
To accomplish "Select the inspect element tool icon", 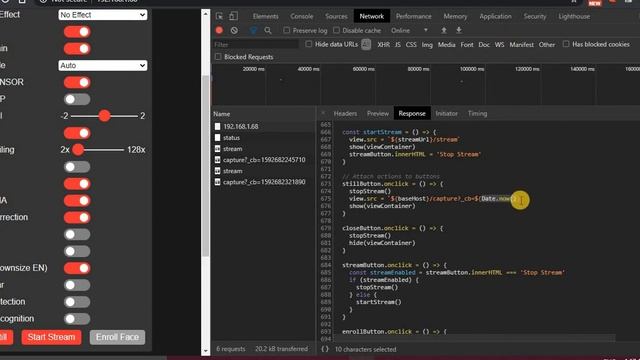I will (x=220, y=16).
